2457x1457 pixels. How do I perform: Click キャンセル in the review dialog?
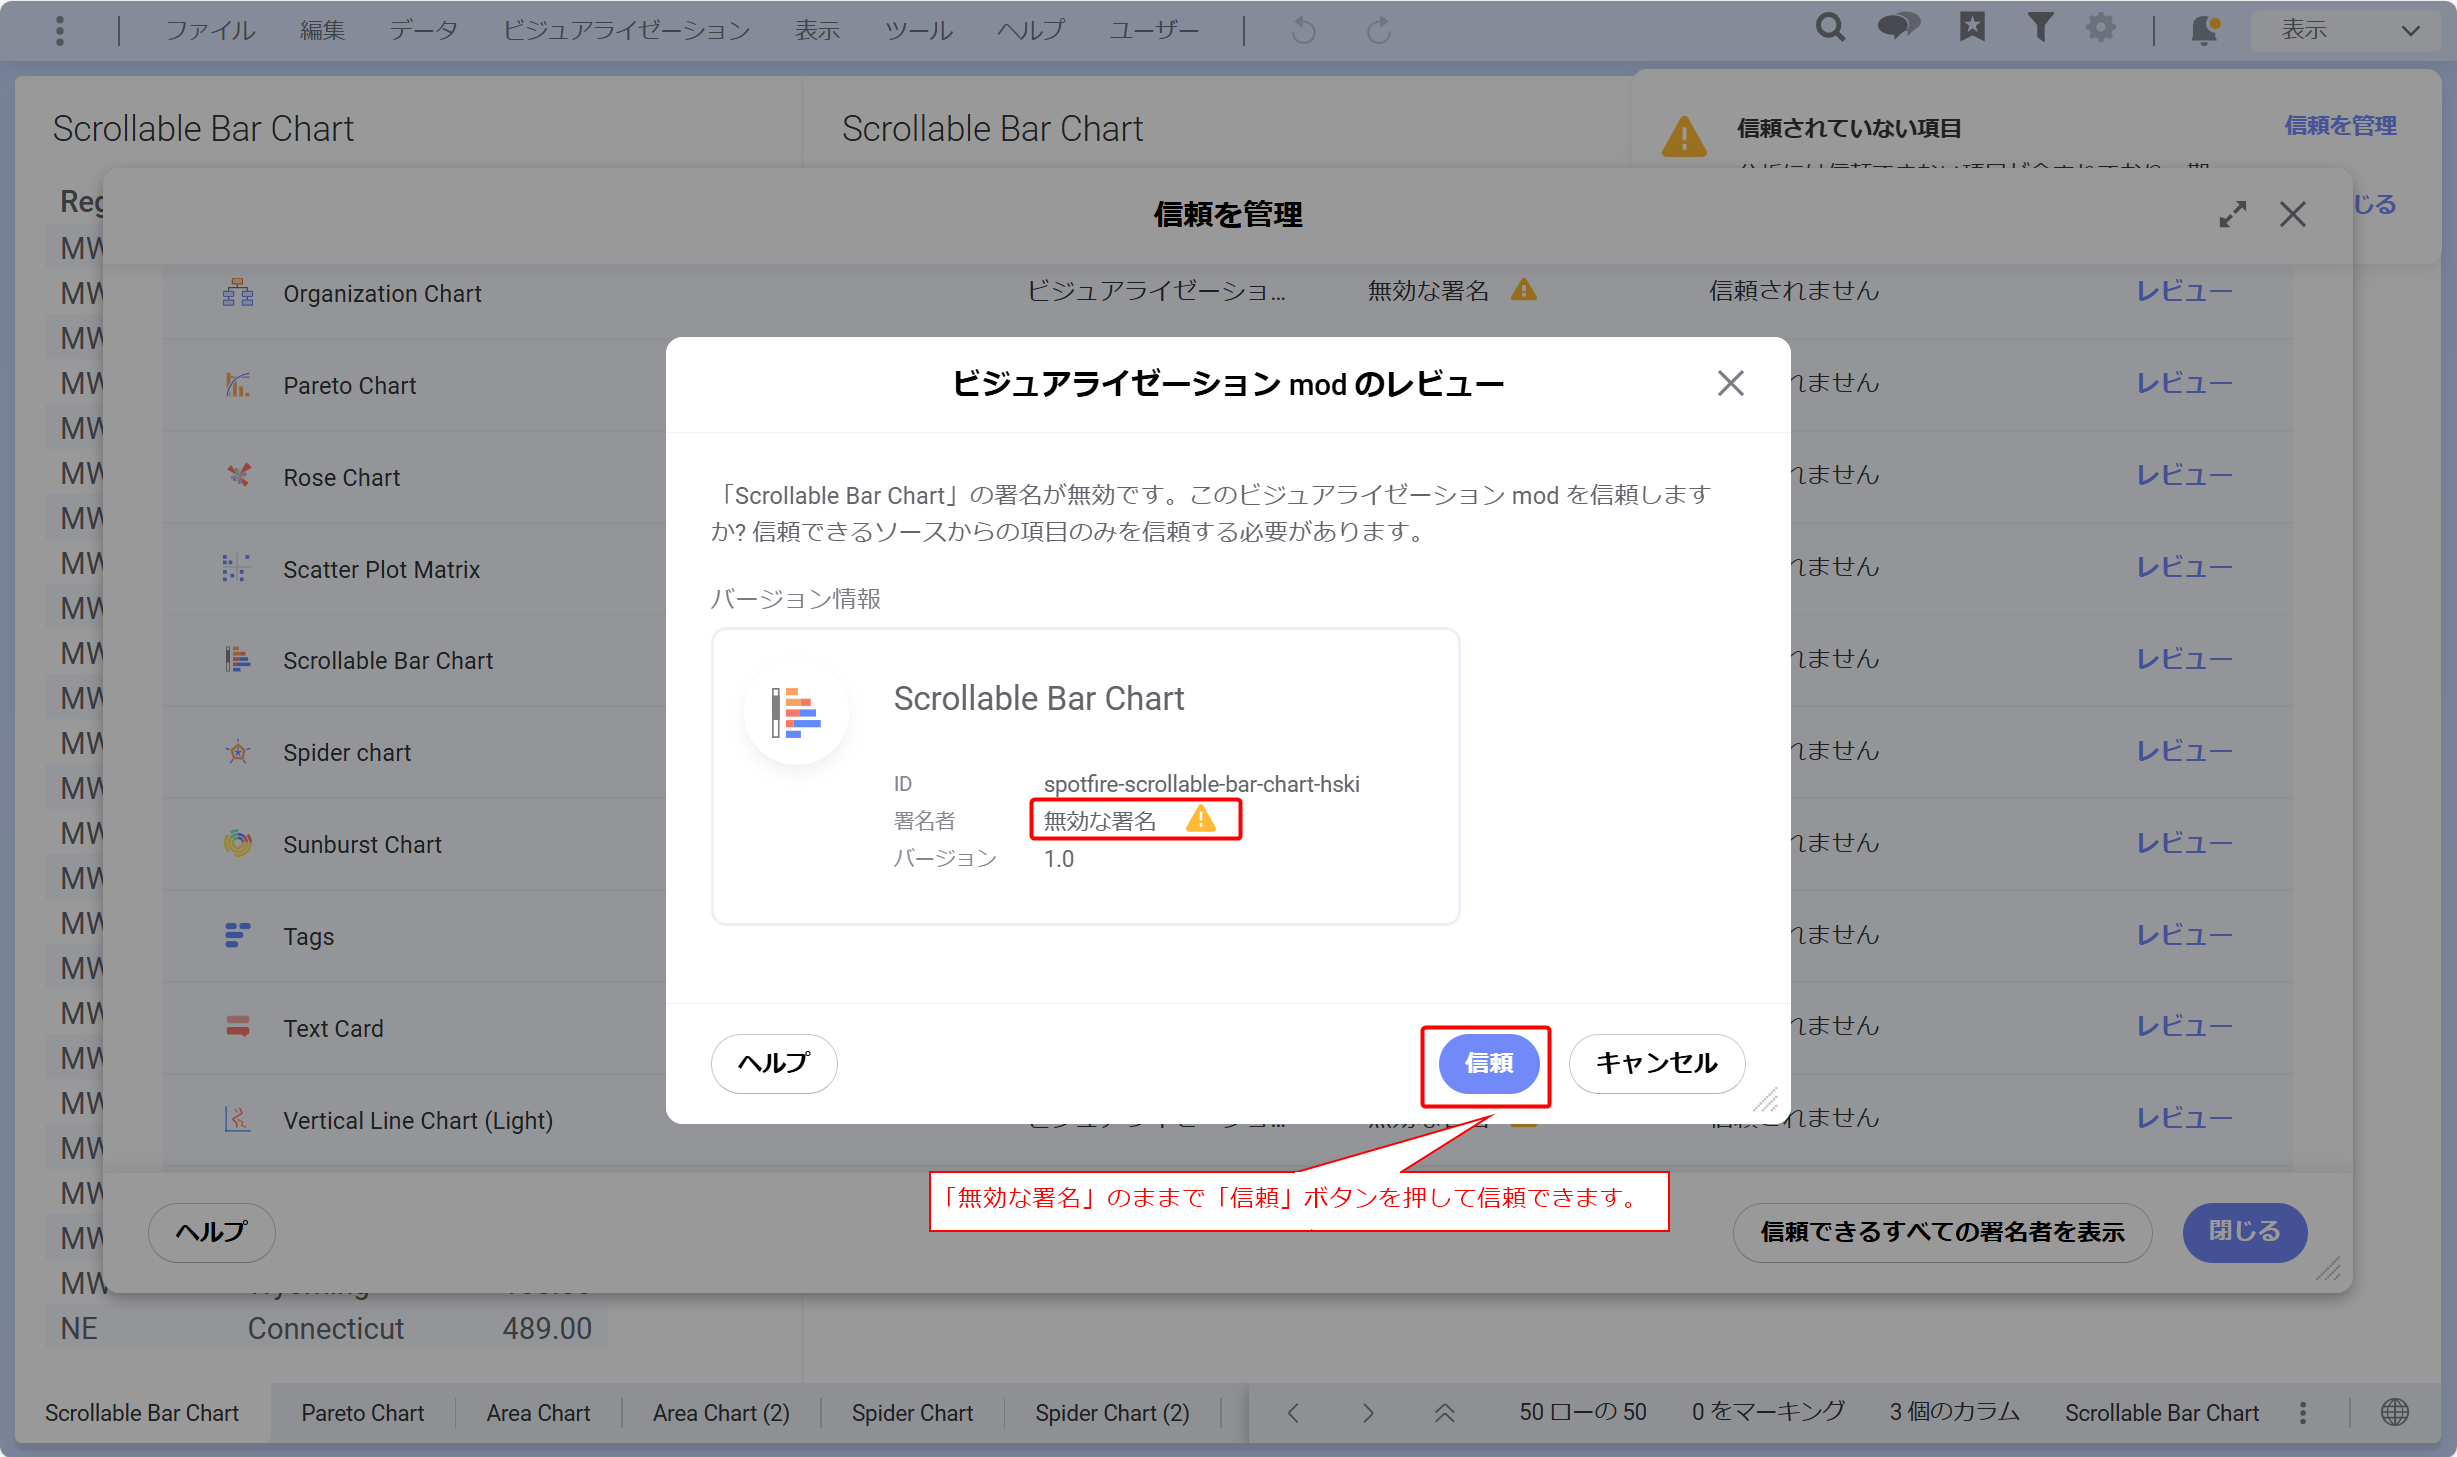click(x=1657, y=1063)
